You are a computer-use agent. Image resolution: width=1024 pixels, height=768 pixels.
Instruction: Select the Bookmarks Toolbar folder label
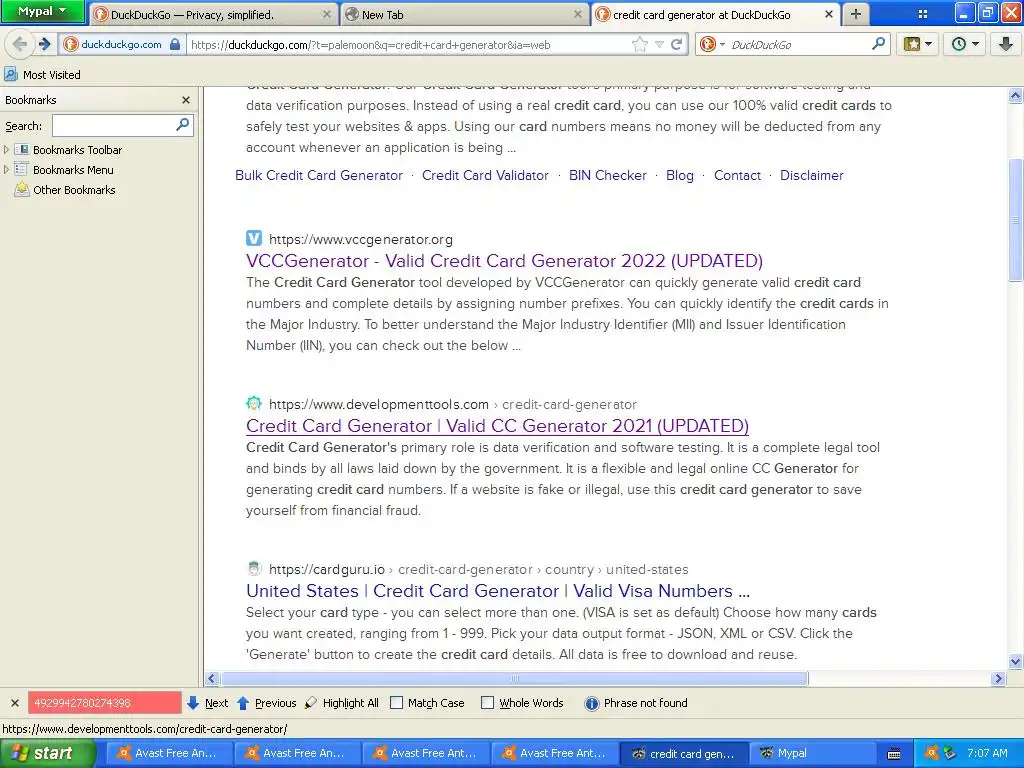(78, 150)
